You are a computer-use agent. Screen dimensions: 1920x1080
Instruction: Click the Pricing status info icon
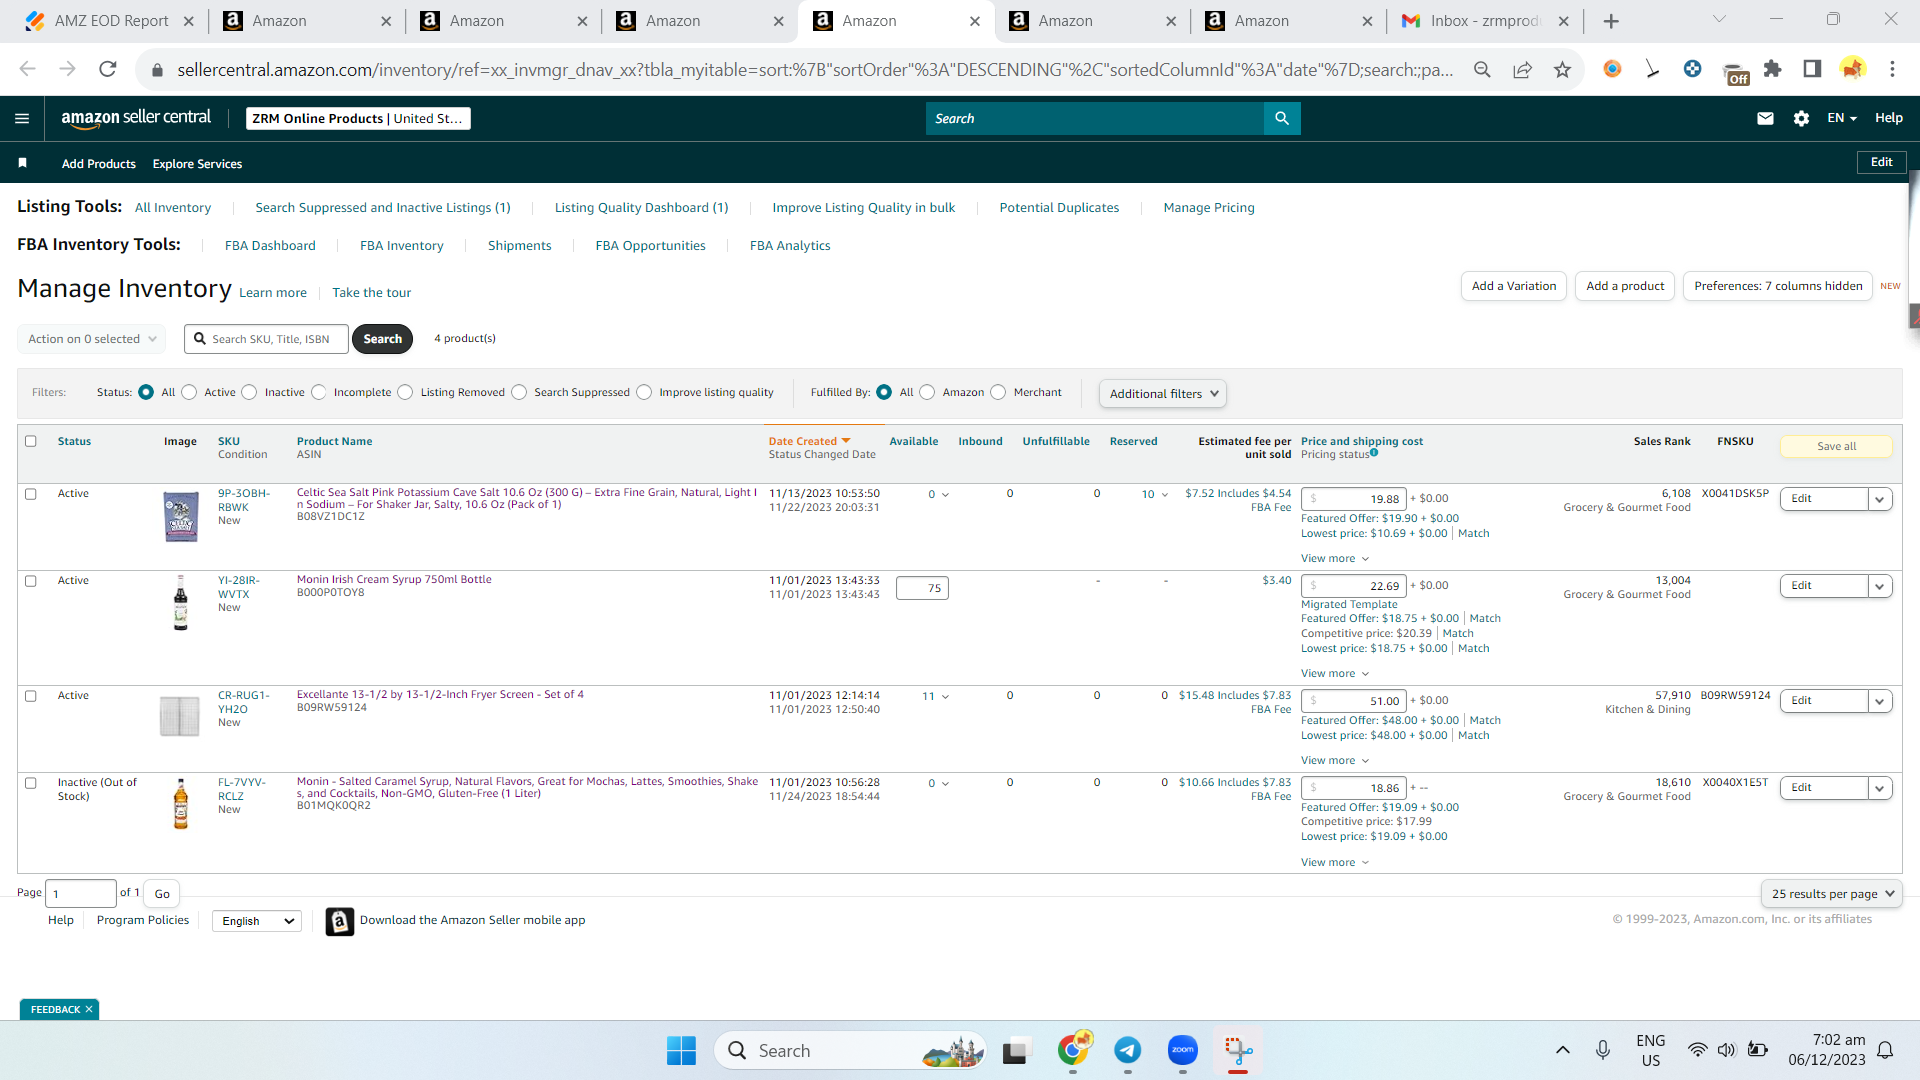pyautogui.click(x=1374, y=453)
